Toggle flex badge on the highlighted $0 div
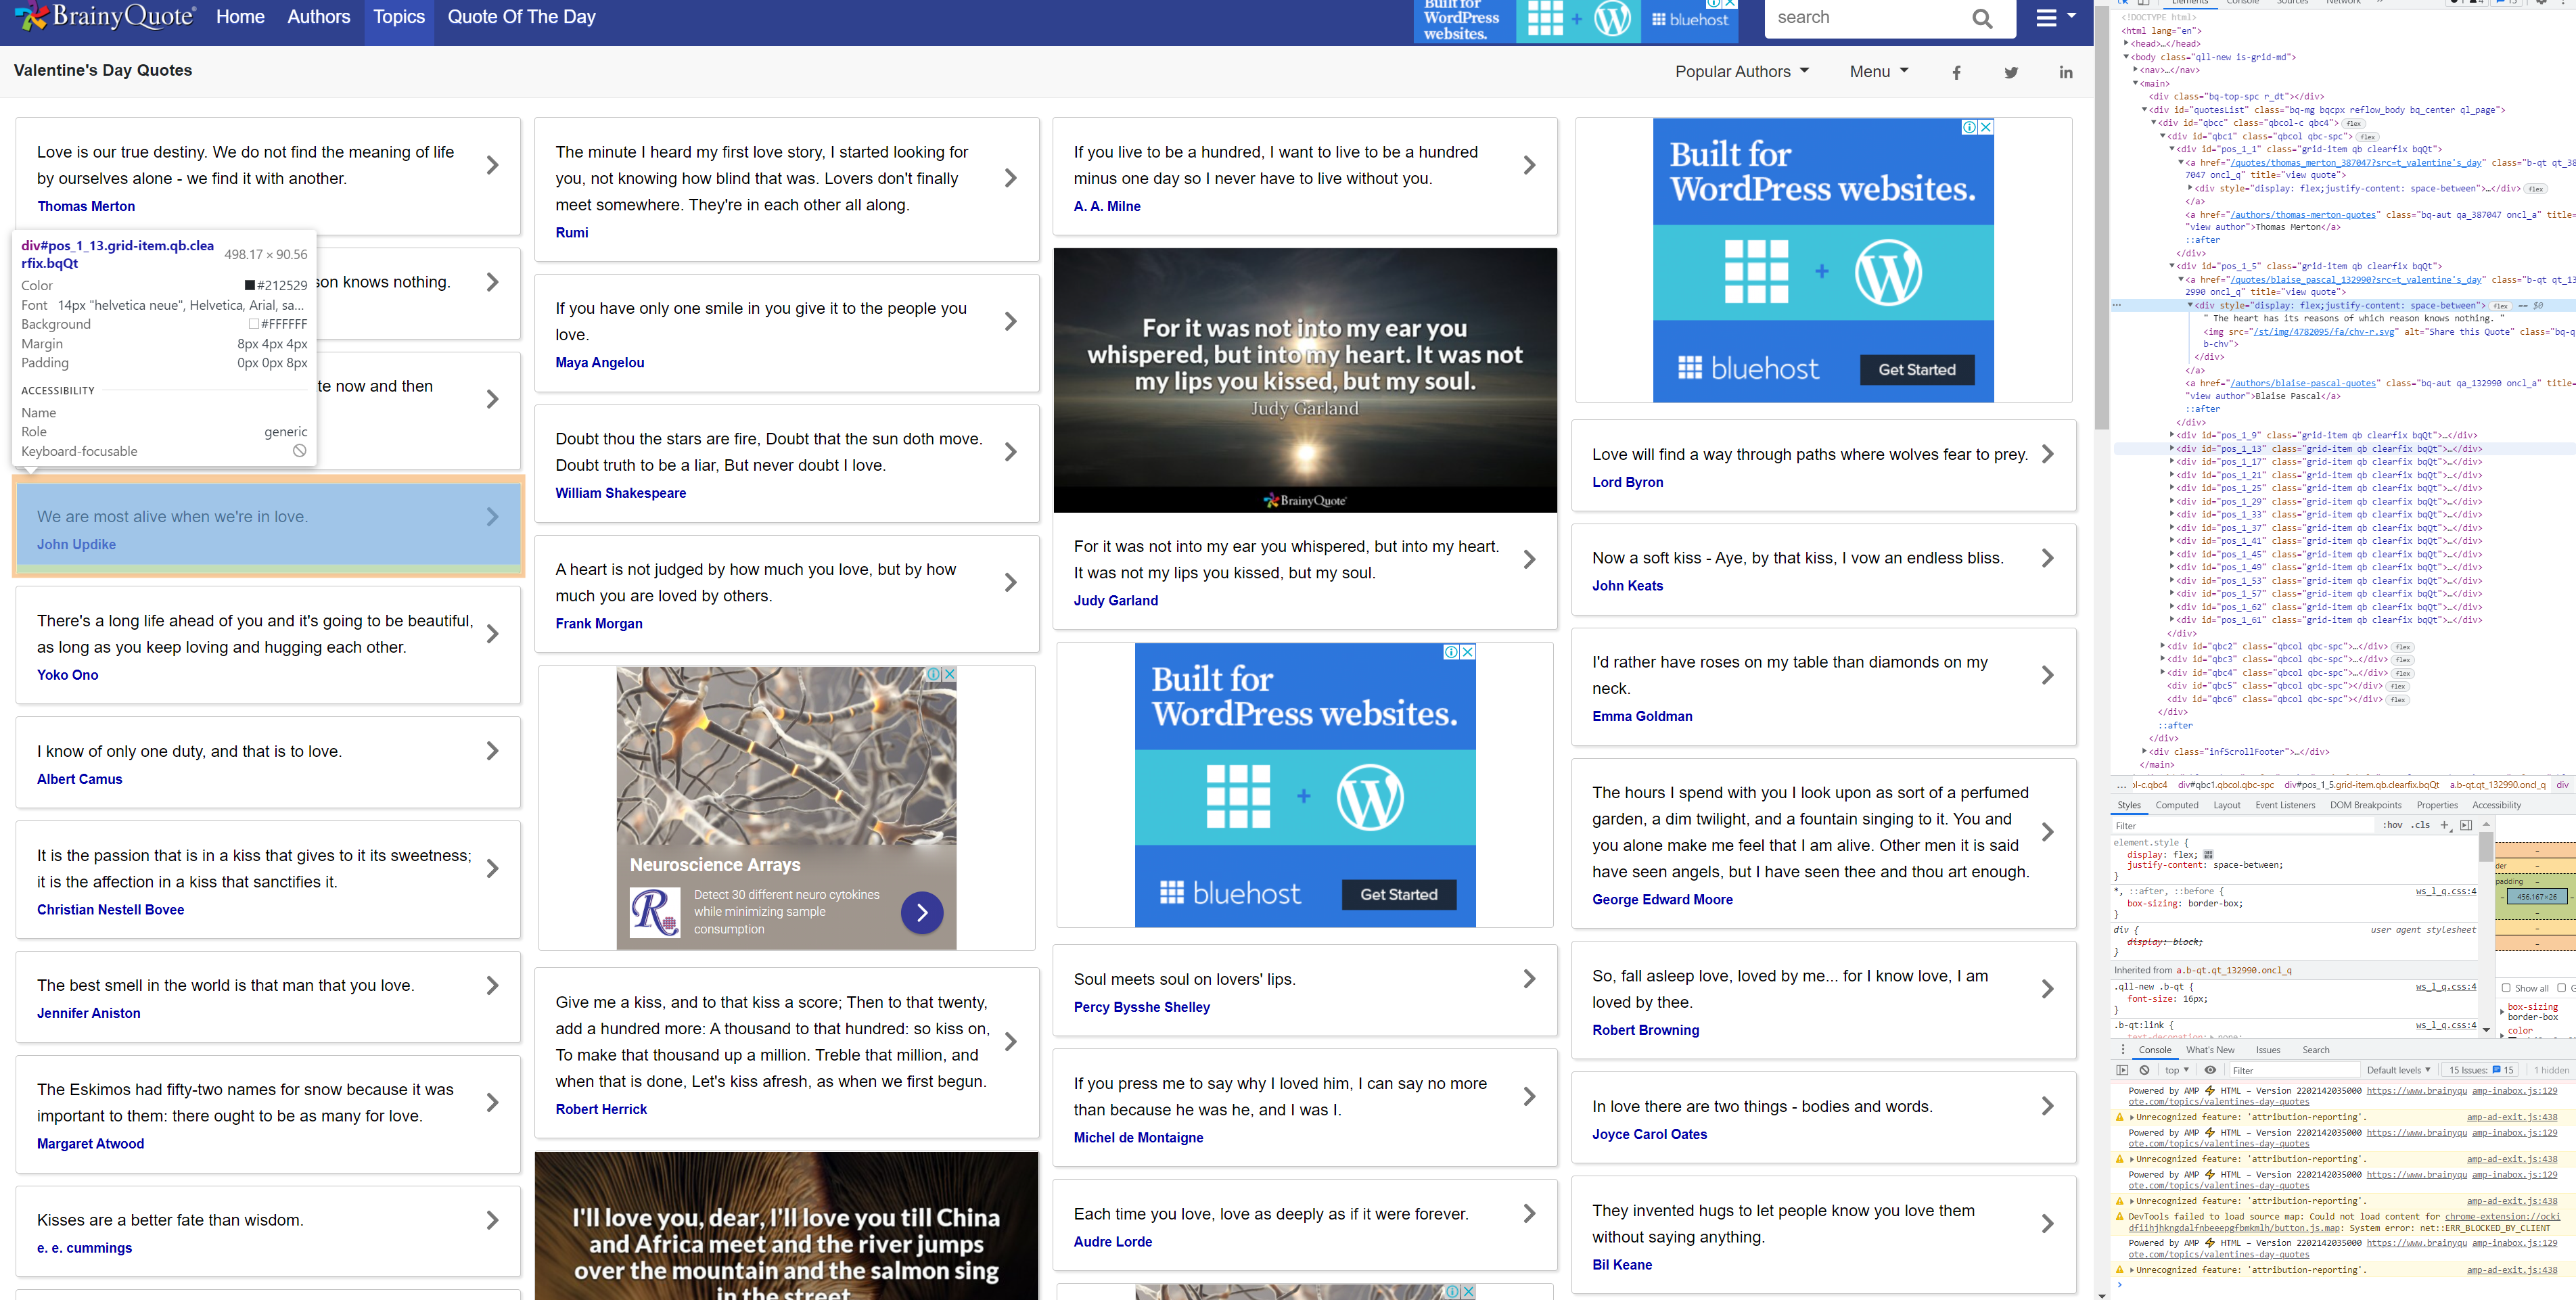The height and width of the screenshot is (1300, 2576). (x=2500, y=306)
